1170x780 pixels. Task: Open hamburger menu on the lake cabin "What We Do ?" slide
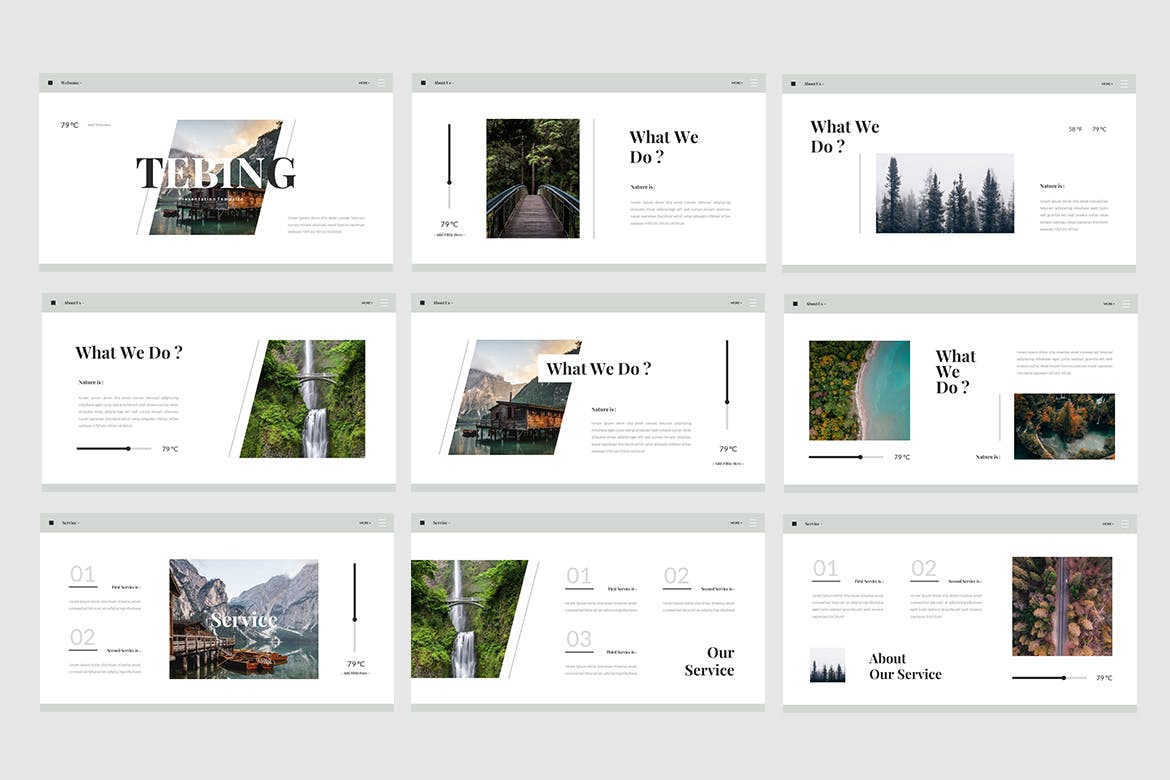[754, 302]
